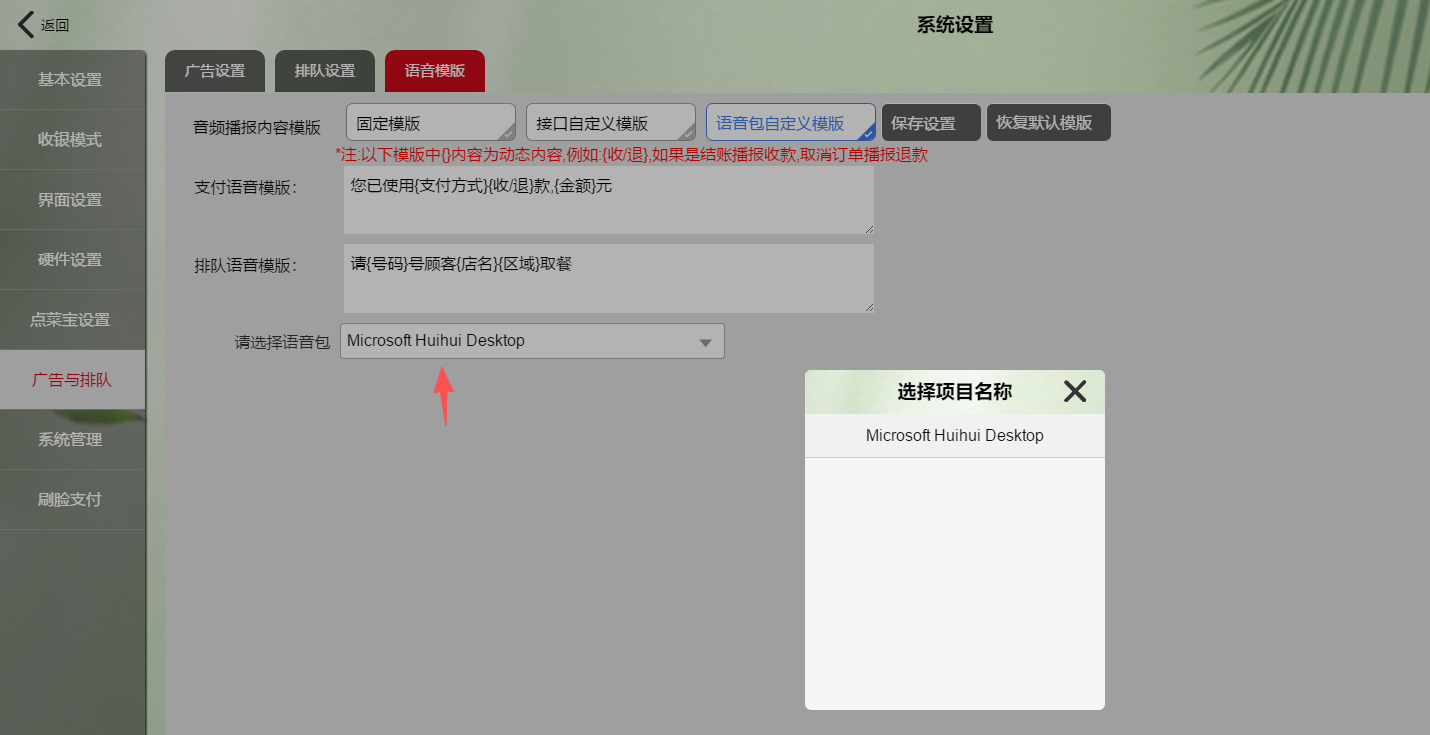1430x735 pixels.
Task: Select 语音包自定义模版 template option
Action: point(790,123)
